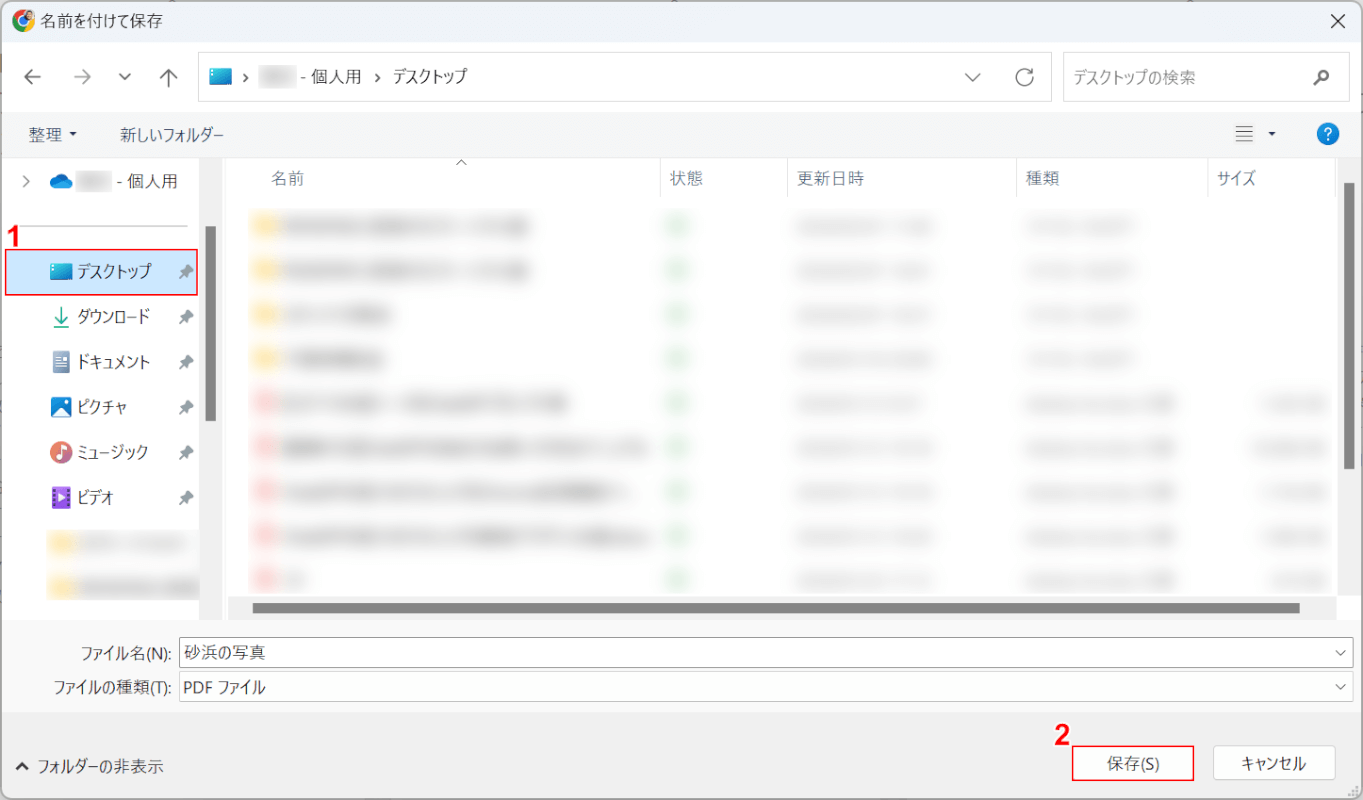Open the recent locations chevron

125,77
